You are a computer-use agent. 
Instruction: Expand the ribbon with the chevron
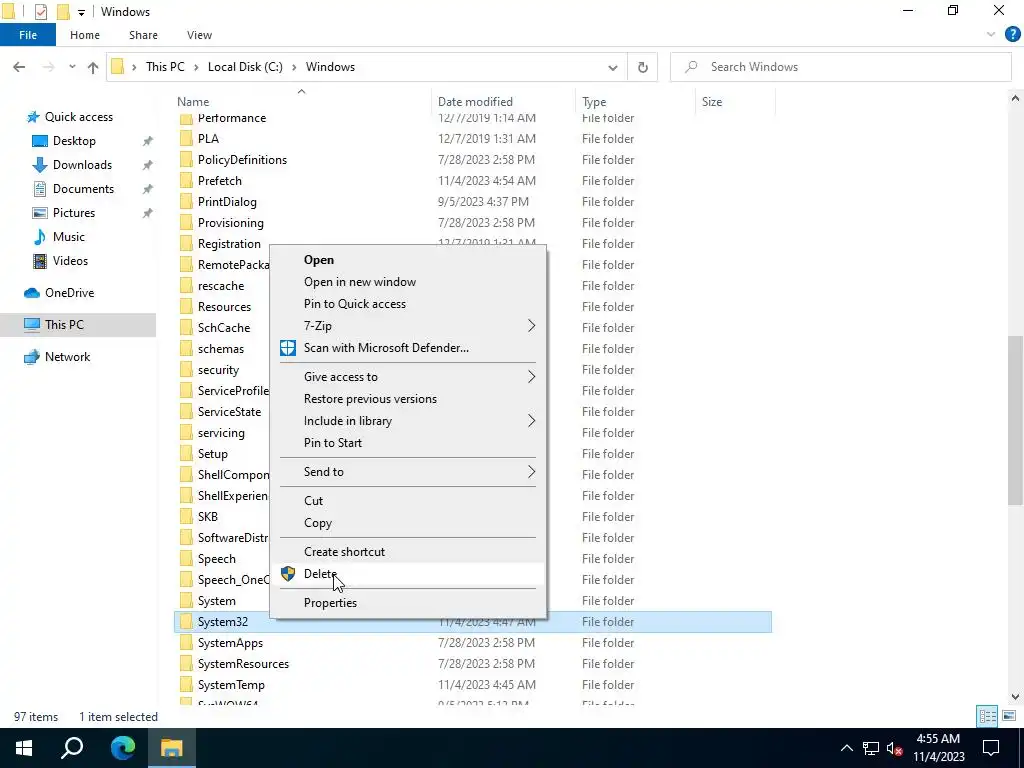[x=991, y=35]
